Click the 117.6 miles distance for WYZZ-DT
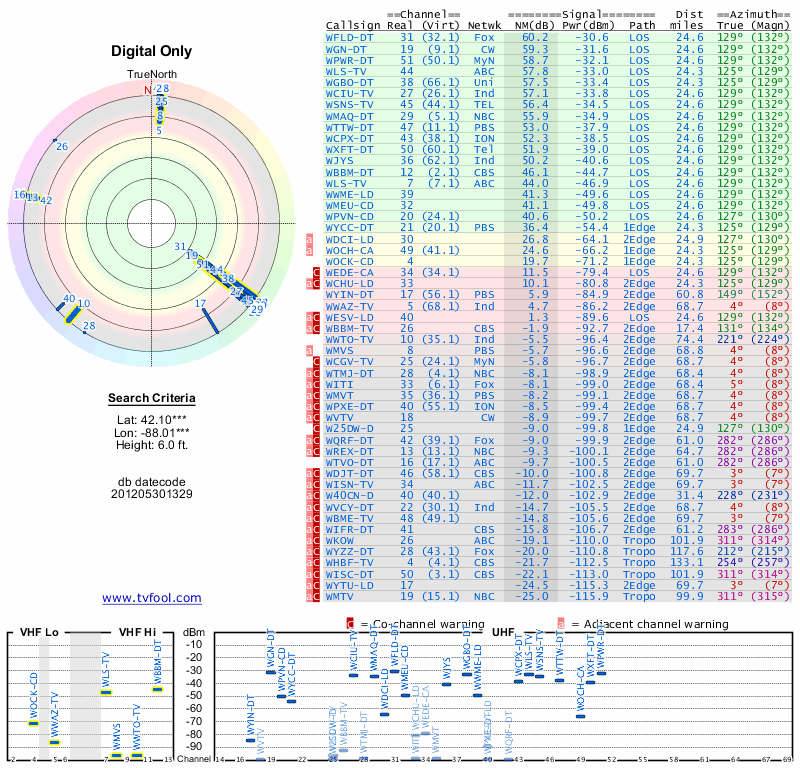800x768 pixels. click(x=686, y=552)
